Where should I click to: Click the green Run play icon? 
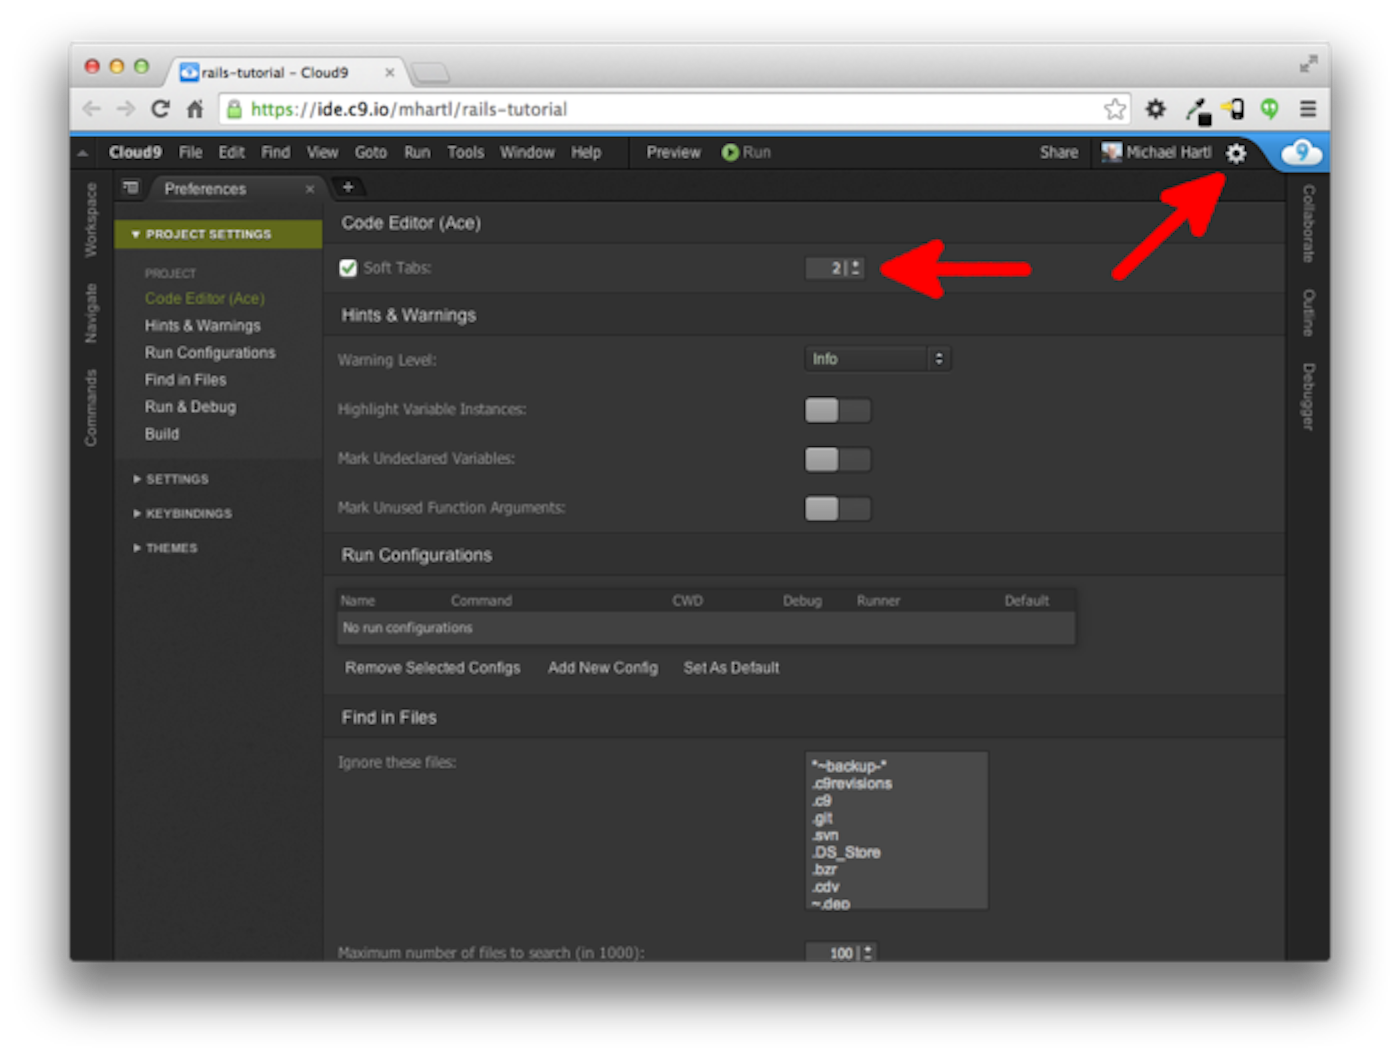pyautogui.click(x=730, y=153)
